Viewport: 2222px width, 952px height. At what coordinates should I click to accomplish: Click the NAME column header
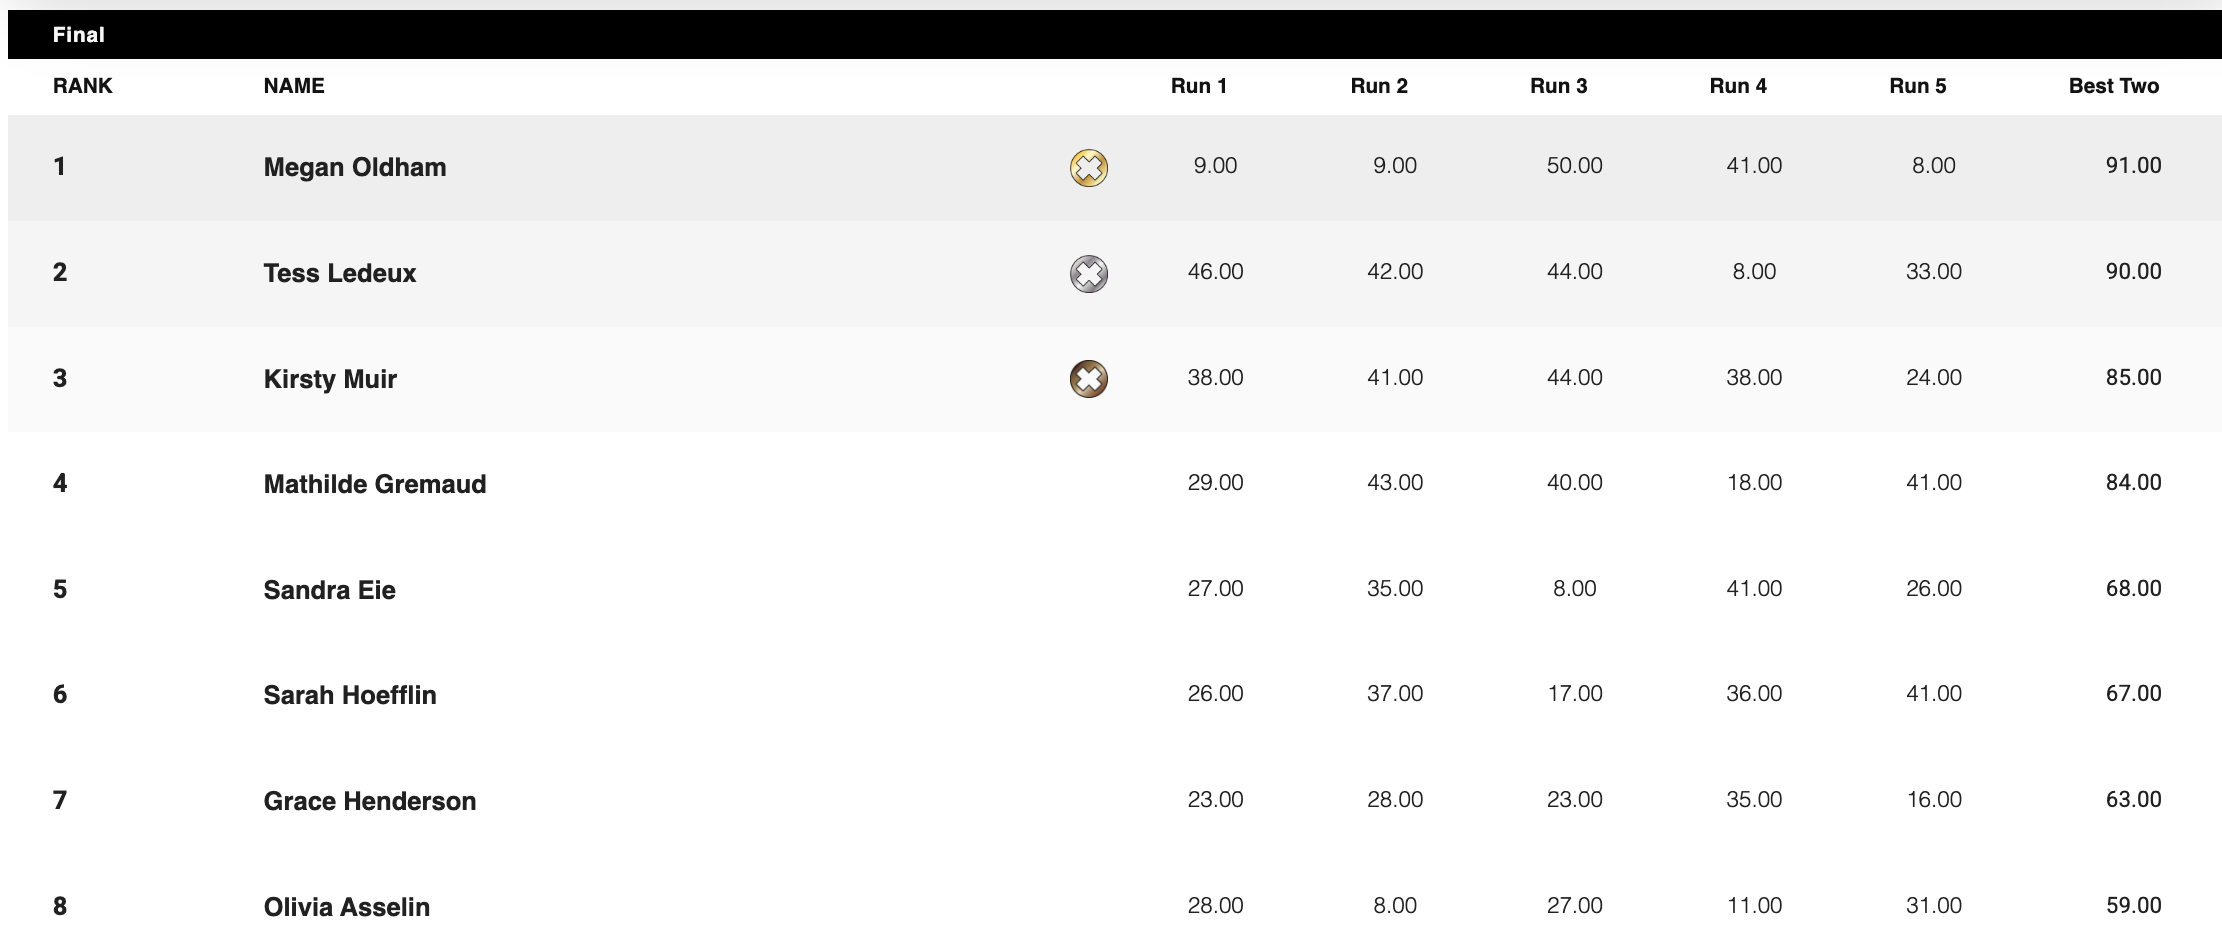pyautogui.click(x=294, y=86)
